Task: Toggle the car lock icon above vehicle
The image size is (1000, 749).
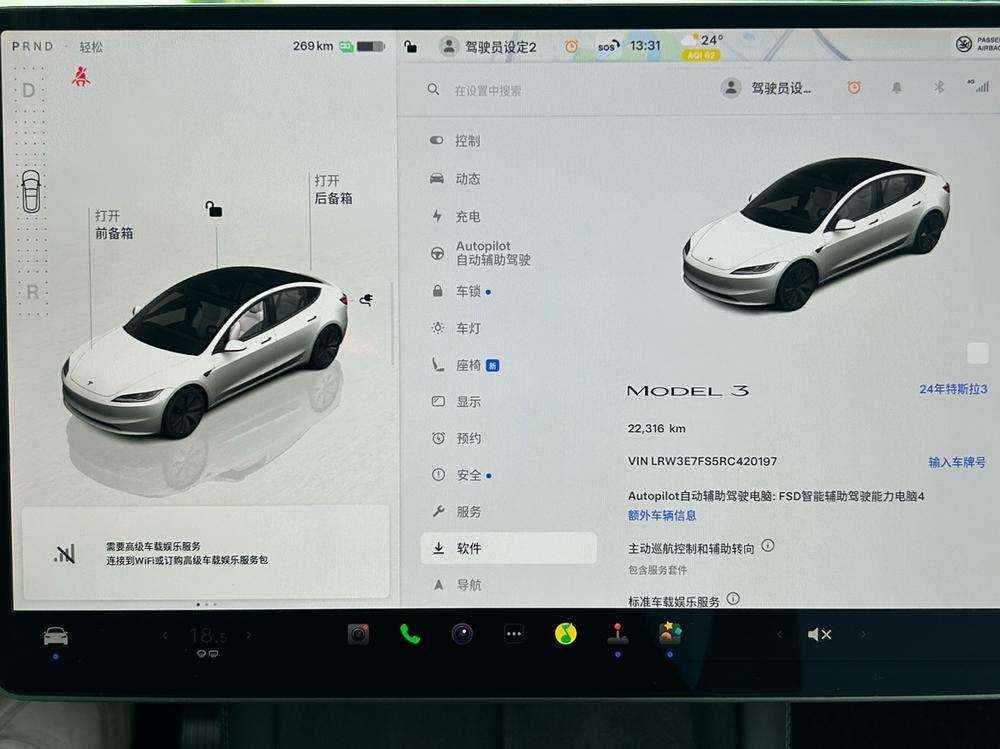Action: (x=214, y=209)
